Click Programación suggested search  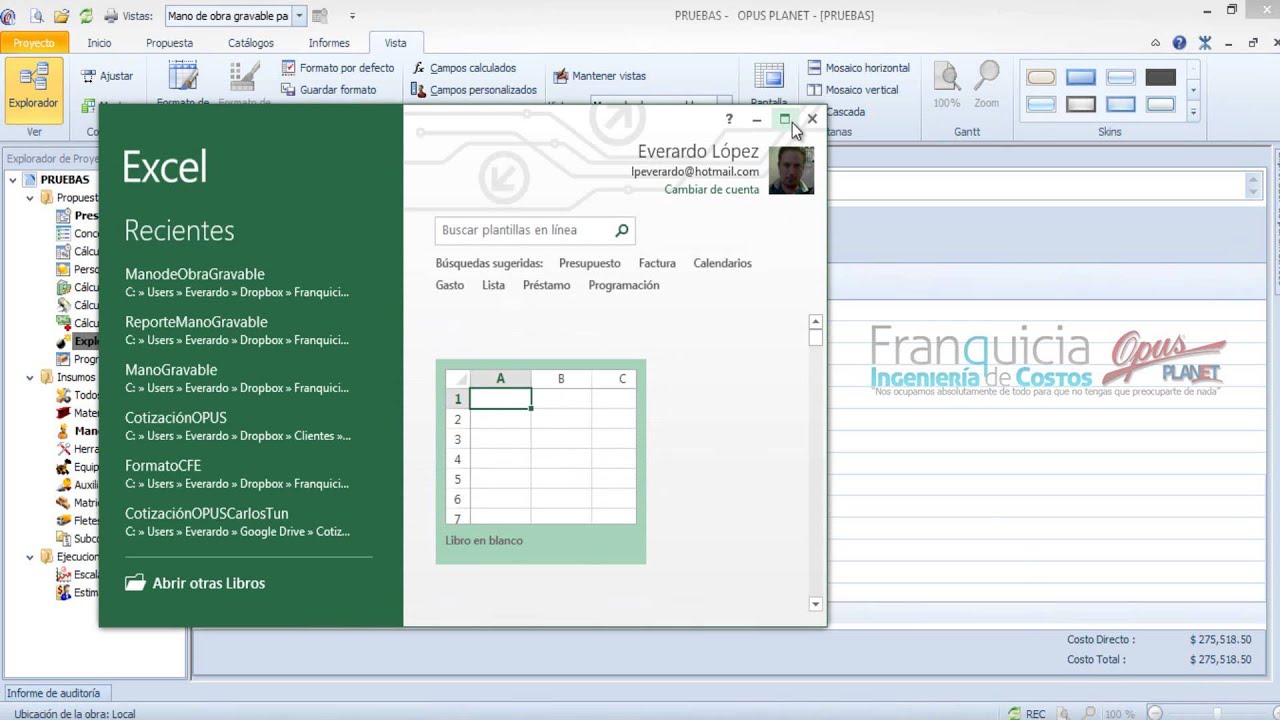point(623,285)
